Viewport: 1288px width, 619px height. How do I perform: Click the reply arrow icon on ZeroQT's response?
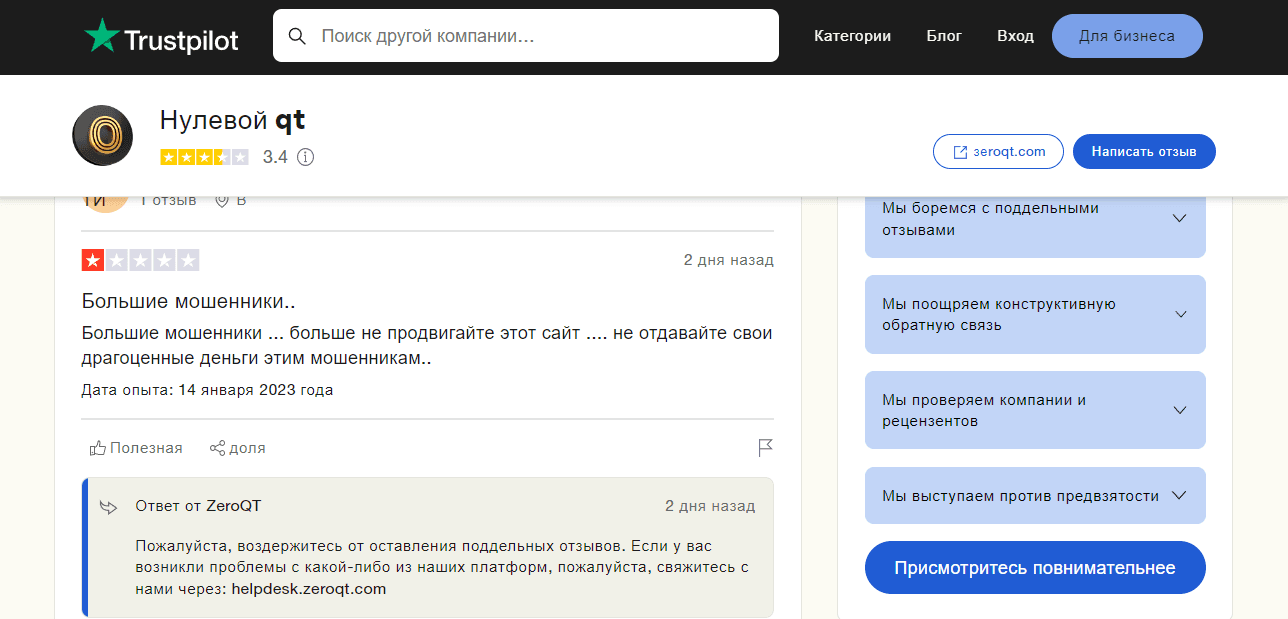107,506
